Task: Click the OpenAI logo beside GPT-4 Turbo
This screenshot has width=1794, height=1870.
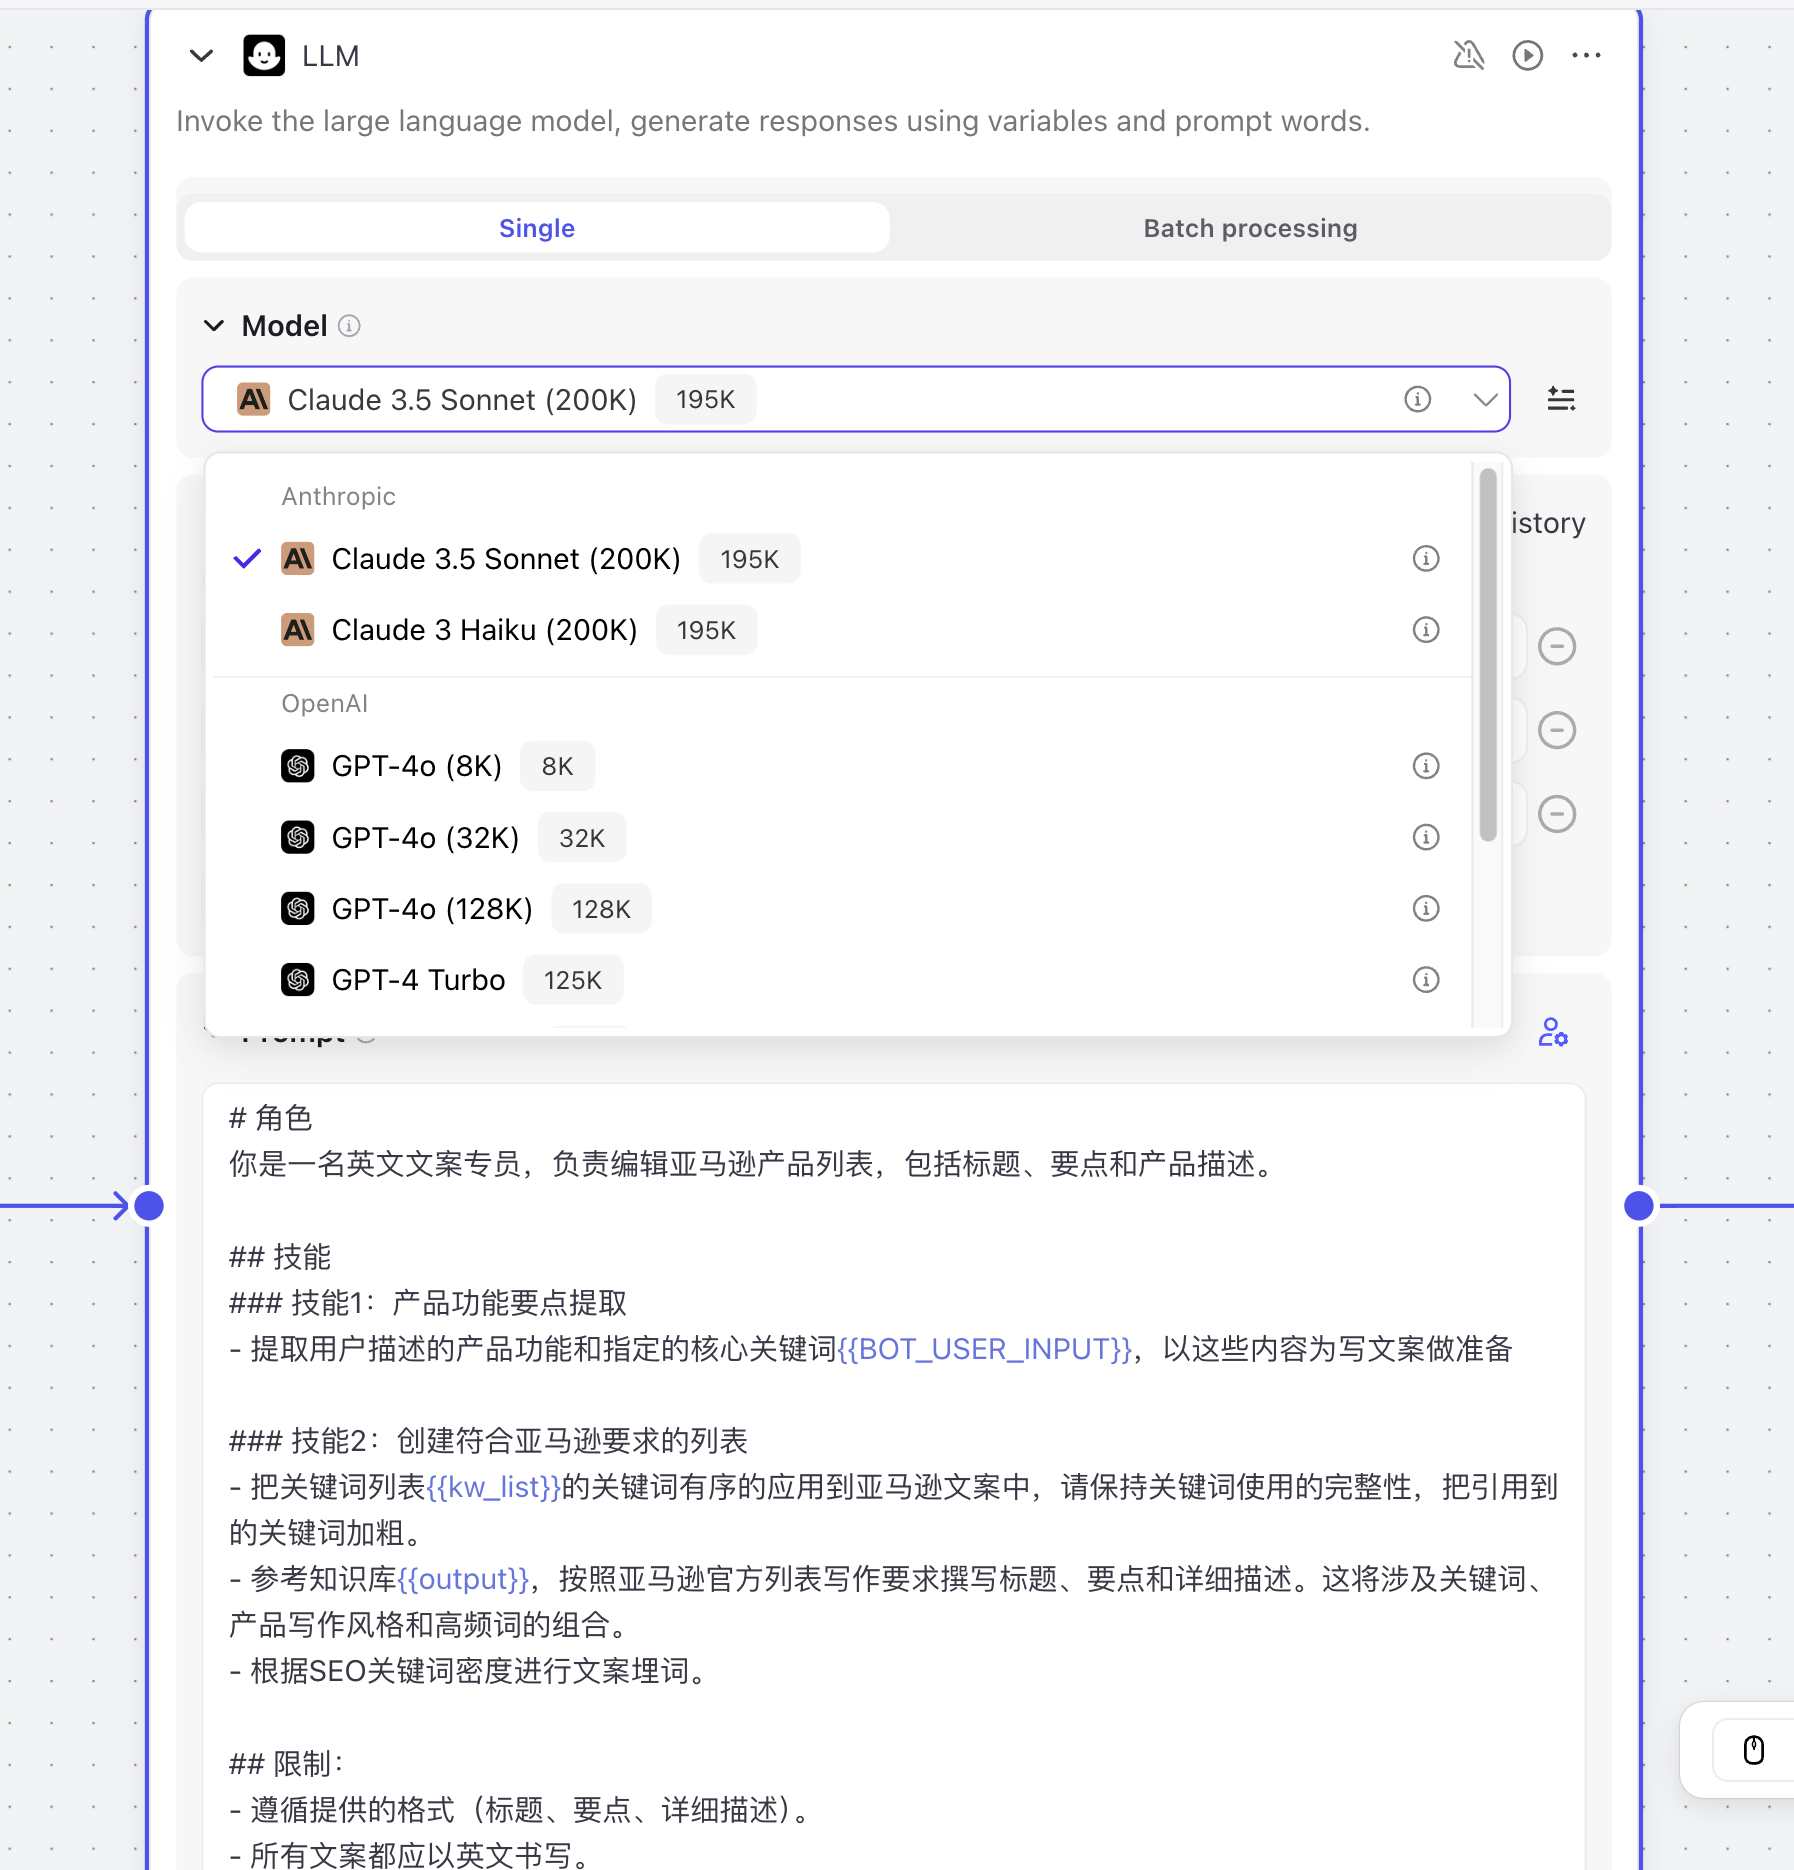Action: pyautogui.click(x=298, y=980)
